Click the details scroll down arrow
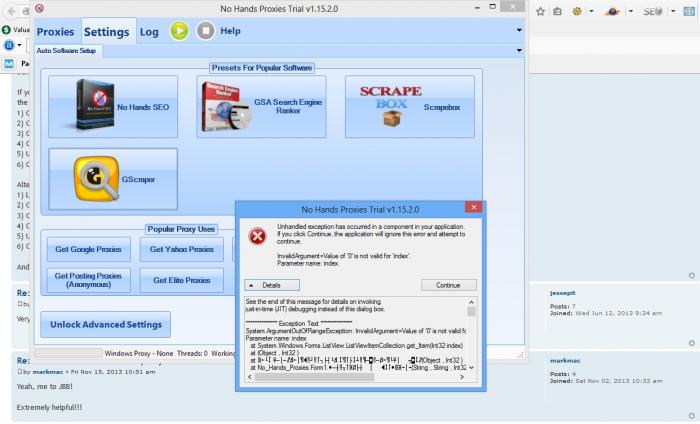The height and width of the screenshot is (424, 700). (x=471, y=367)
